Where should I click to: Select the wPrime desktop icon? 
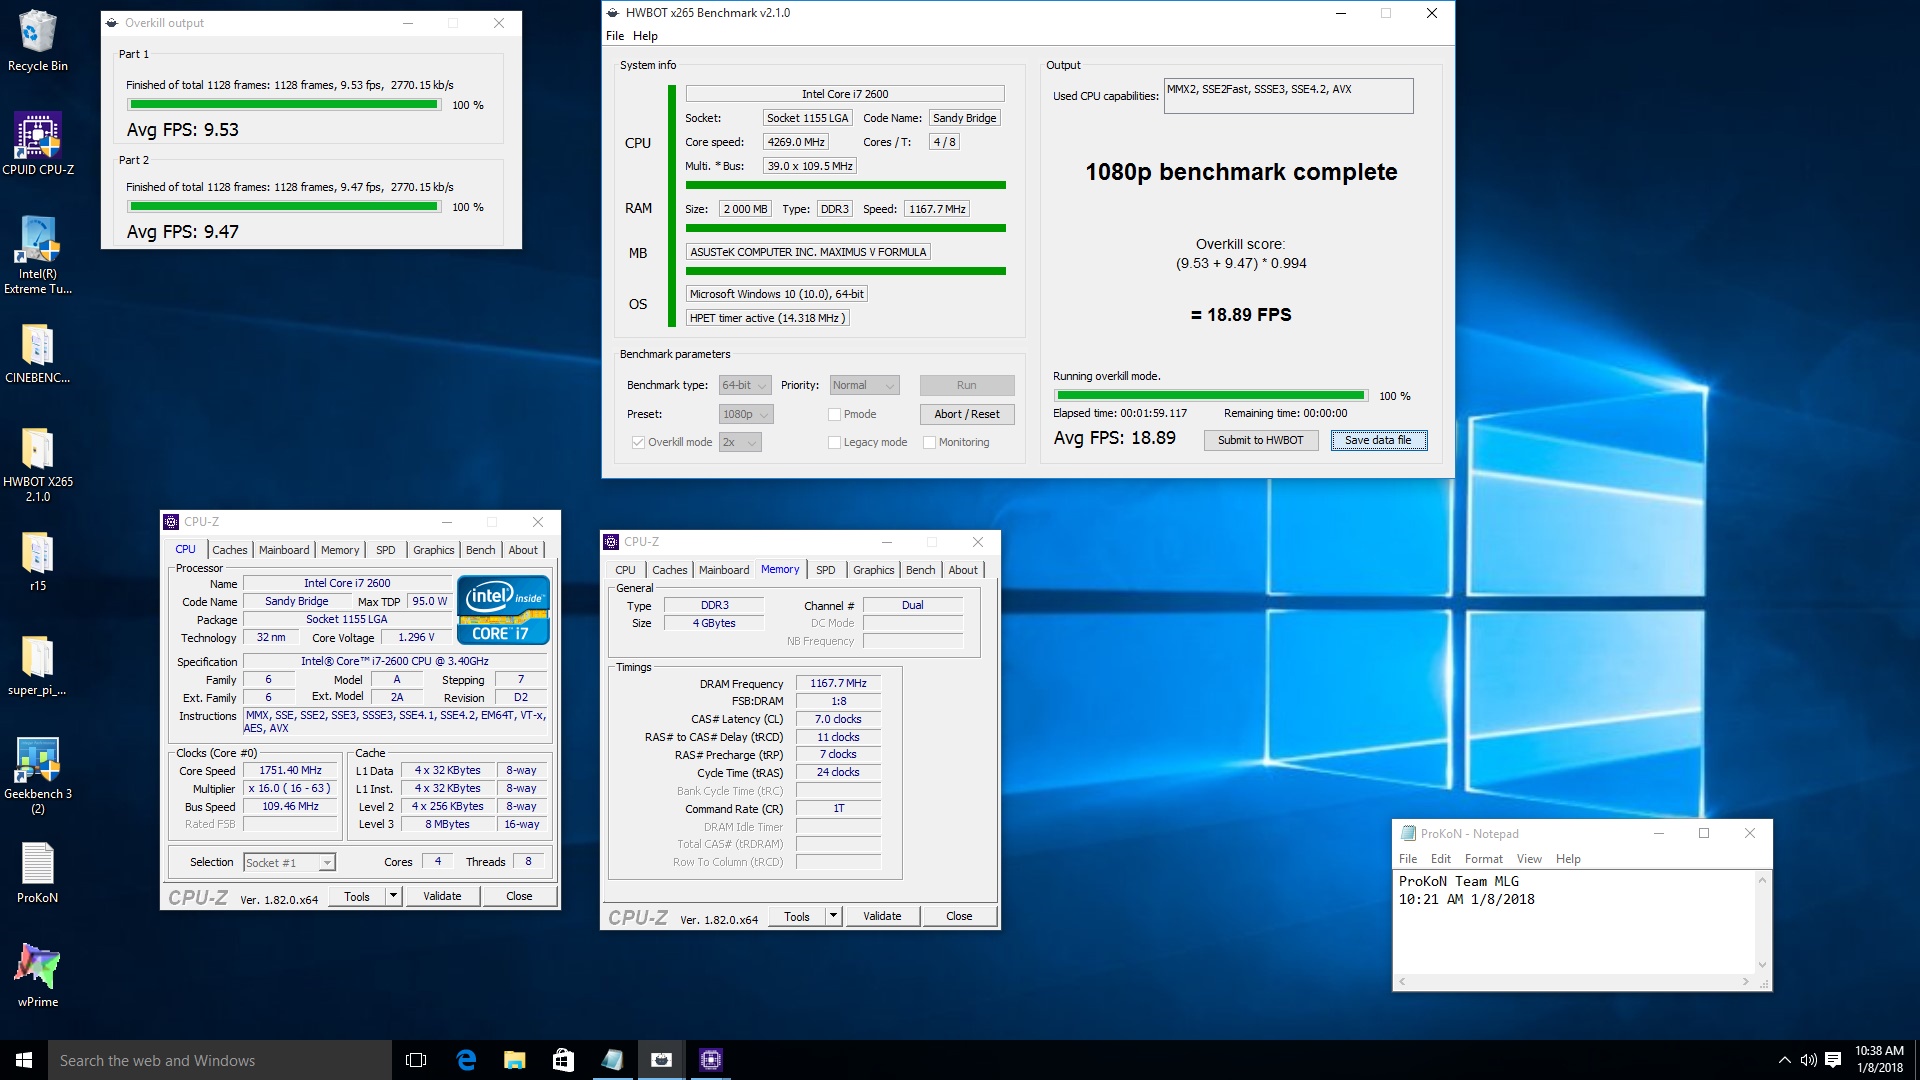click(37, 976)
